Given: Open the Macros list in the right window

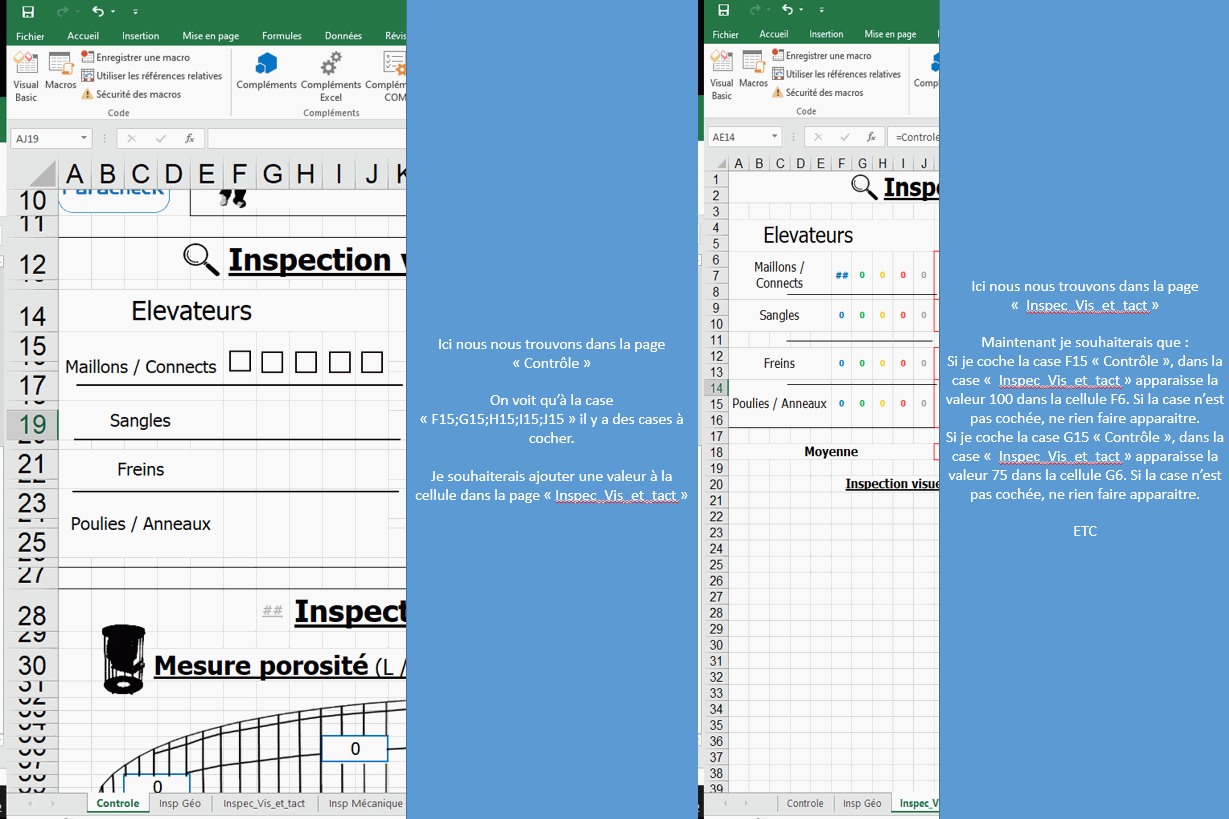Looking at the screenshot, I should click(754, 71).
